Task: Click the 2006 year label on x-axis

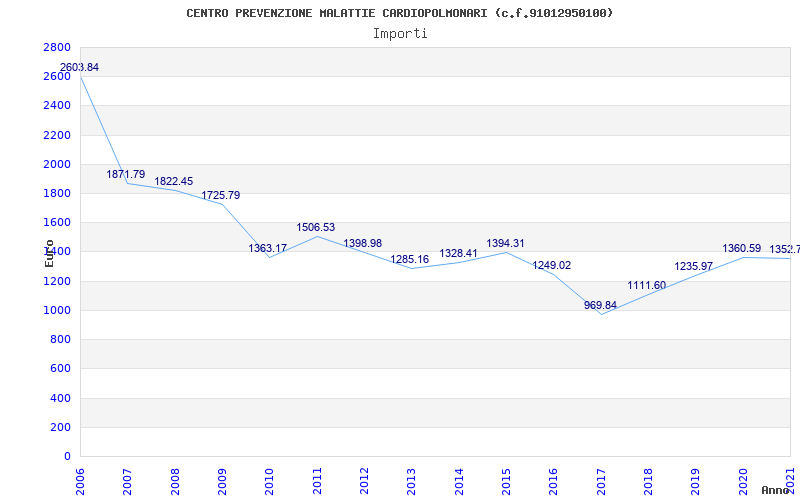Action: pyautogui.click(x=80, y=478)
